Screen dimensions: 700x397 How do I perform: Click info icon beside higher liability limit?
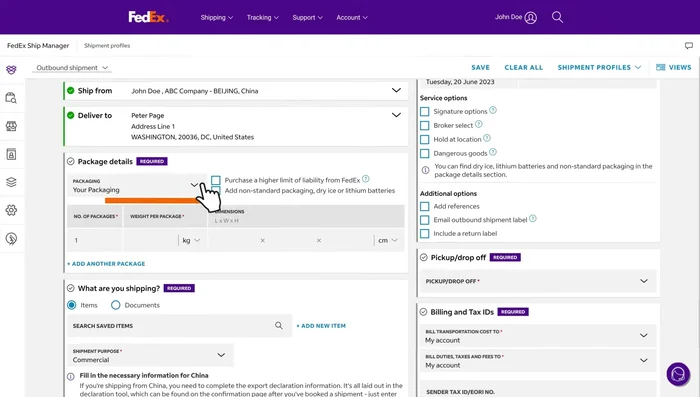366,179
